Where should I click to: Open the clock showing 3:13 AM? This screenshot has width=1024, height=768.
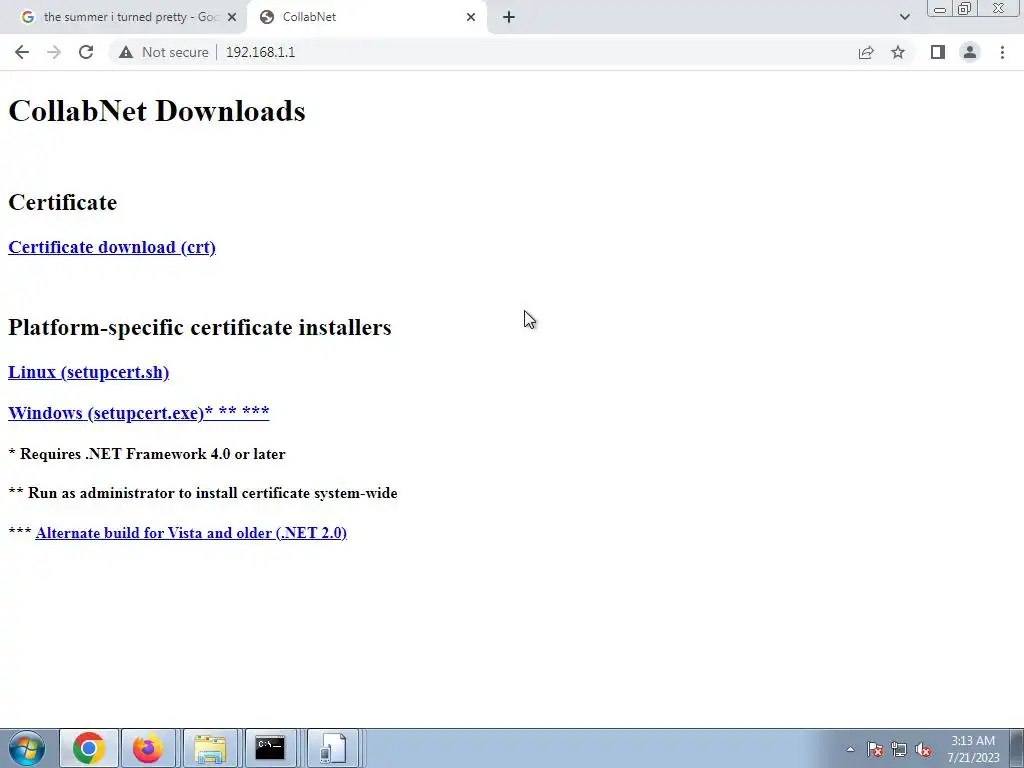point(973,749)
